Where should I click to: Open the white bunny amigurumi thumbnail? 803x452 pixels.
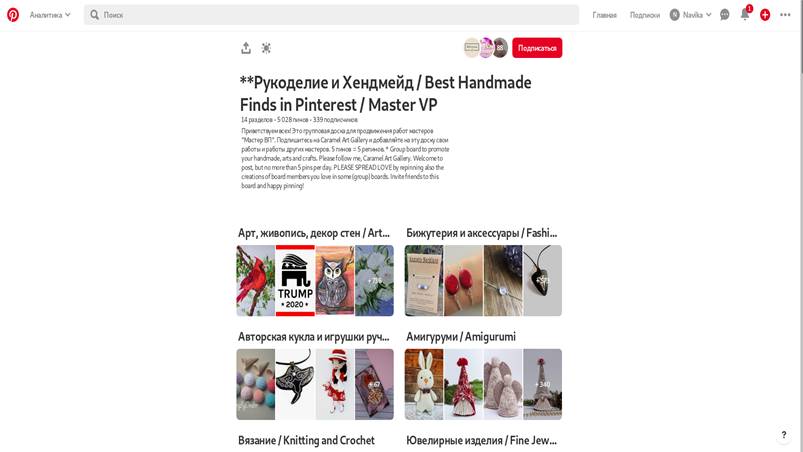click(424, 384)
